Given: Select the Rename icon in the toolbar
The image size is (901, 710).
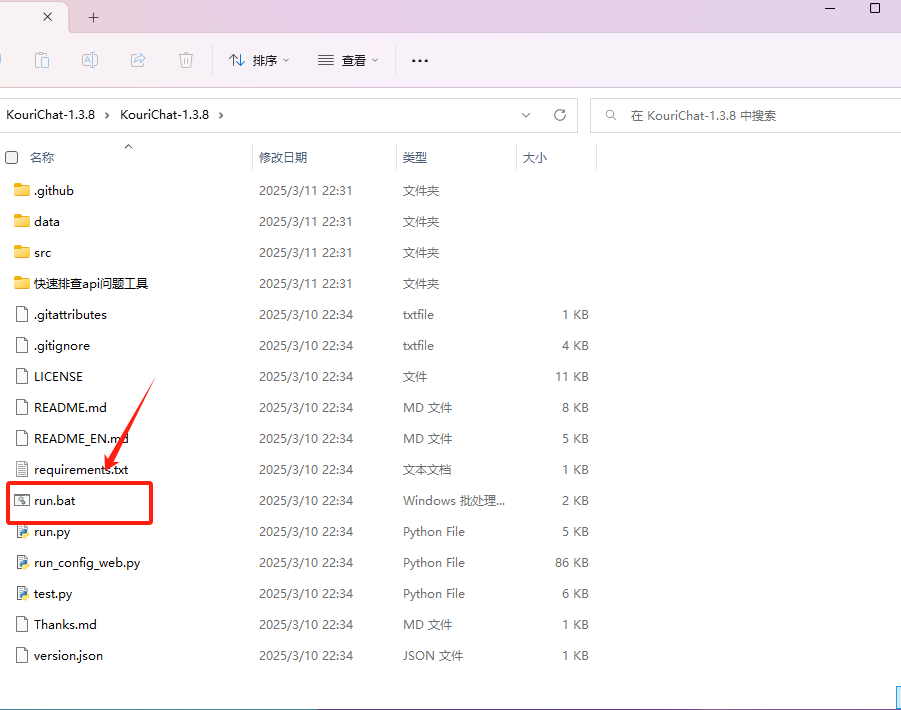Looking at the screenshot, I should 90,60.
